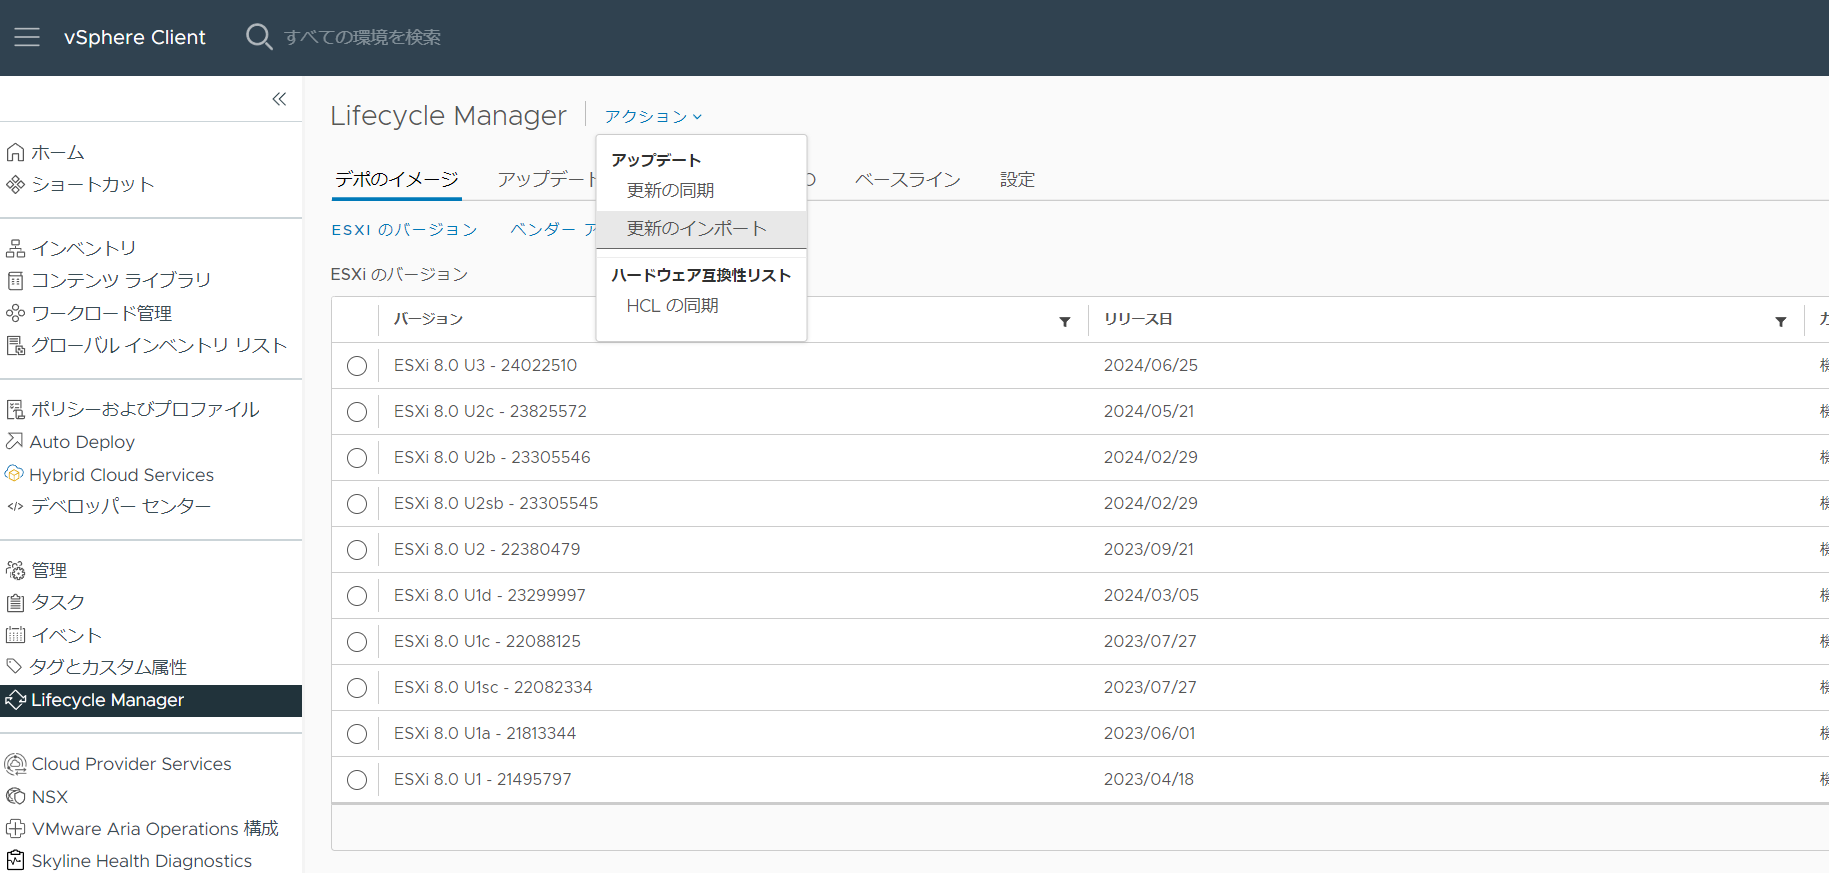Select ESXi 8.0 U3 - 24022510 radio button
This screenshot has width=1829, height=873.
(x=357, y=366)
